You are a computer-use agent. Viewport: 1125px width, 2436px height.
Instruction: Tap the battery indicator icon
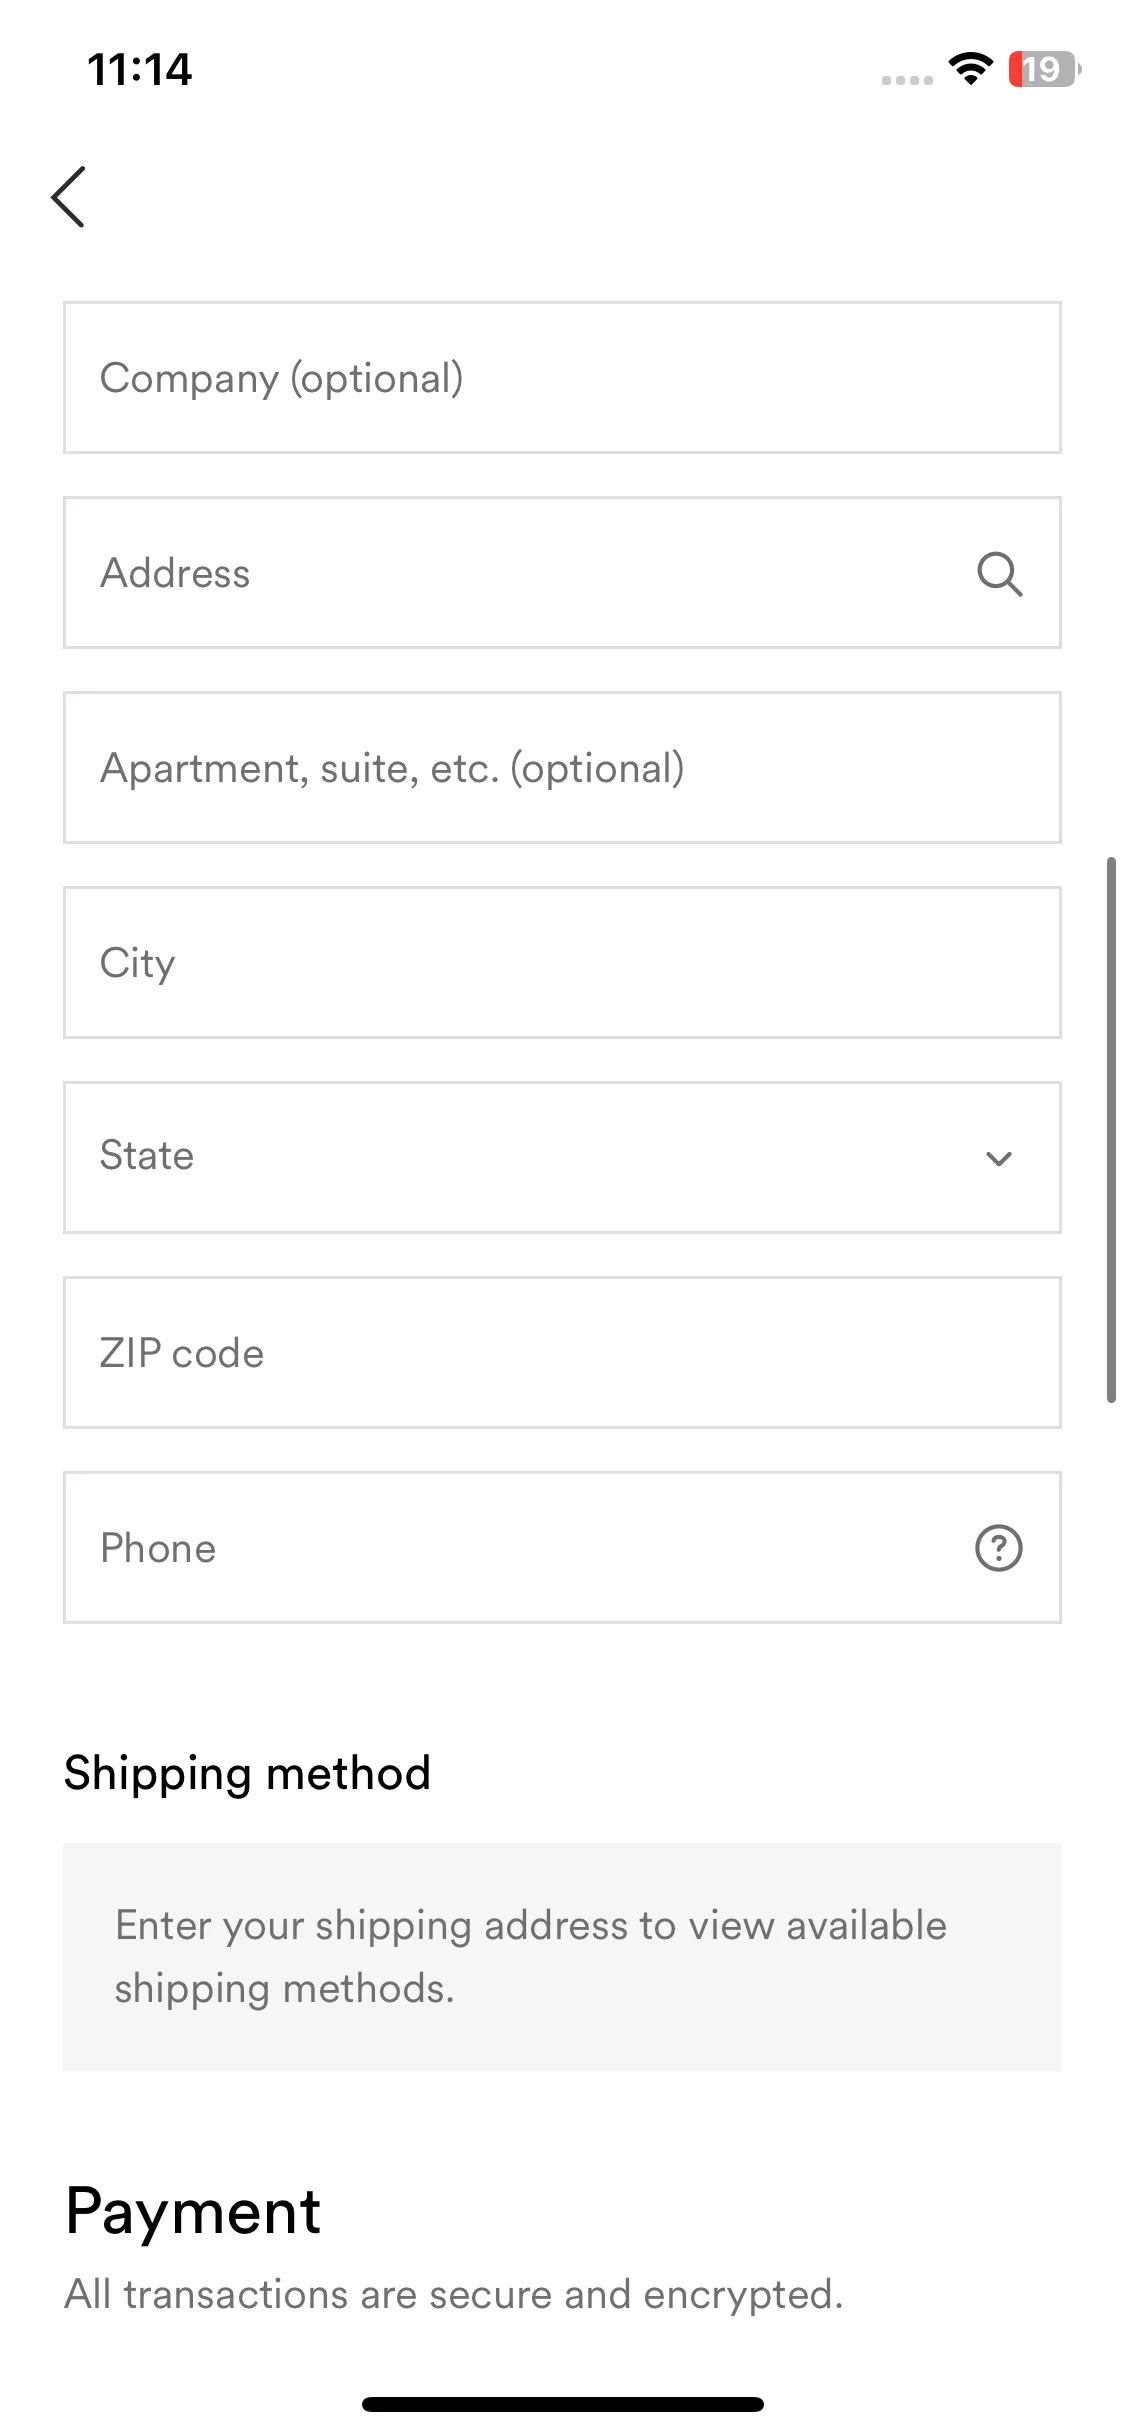tap(1044, 69)
